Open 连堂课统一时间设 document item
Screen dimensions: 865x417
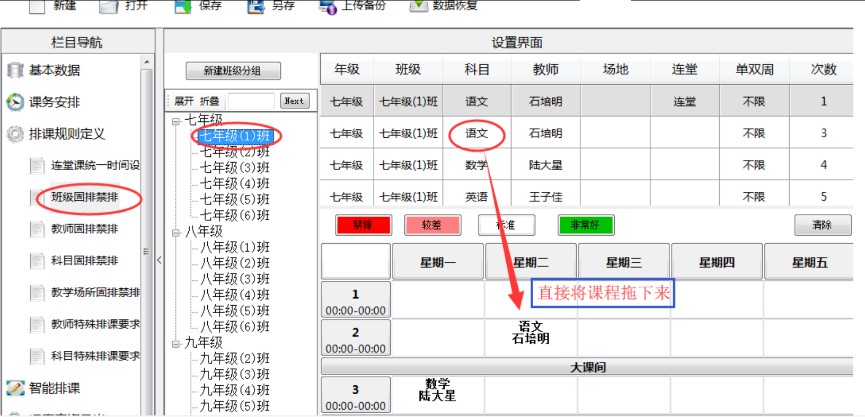(95, 165)
